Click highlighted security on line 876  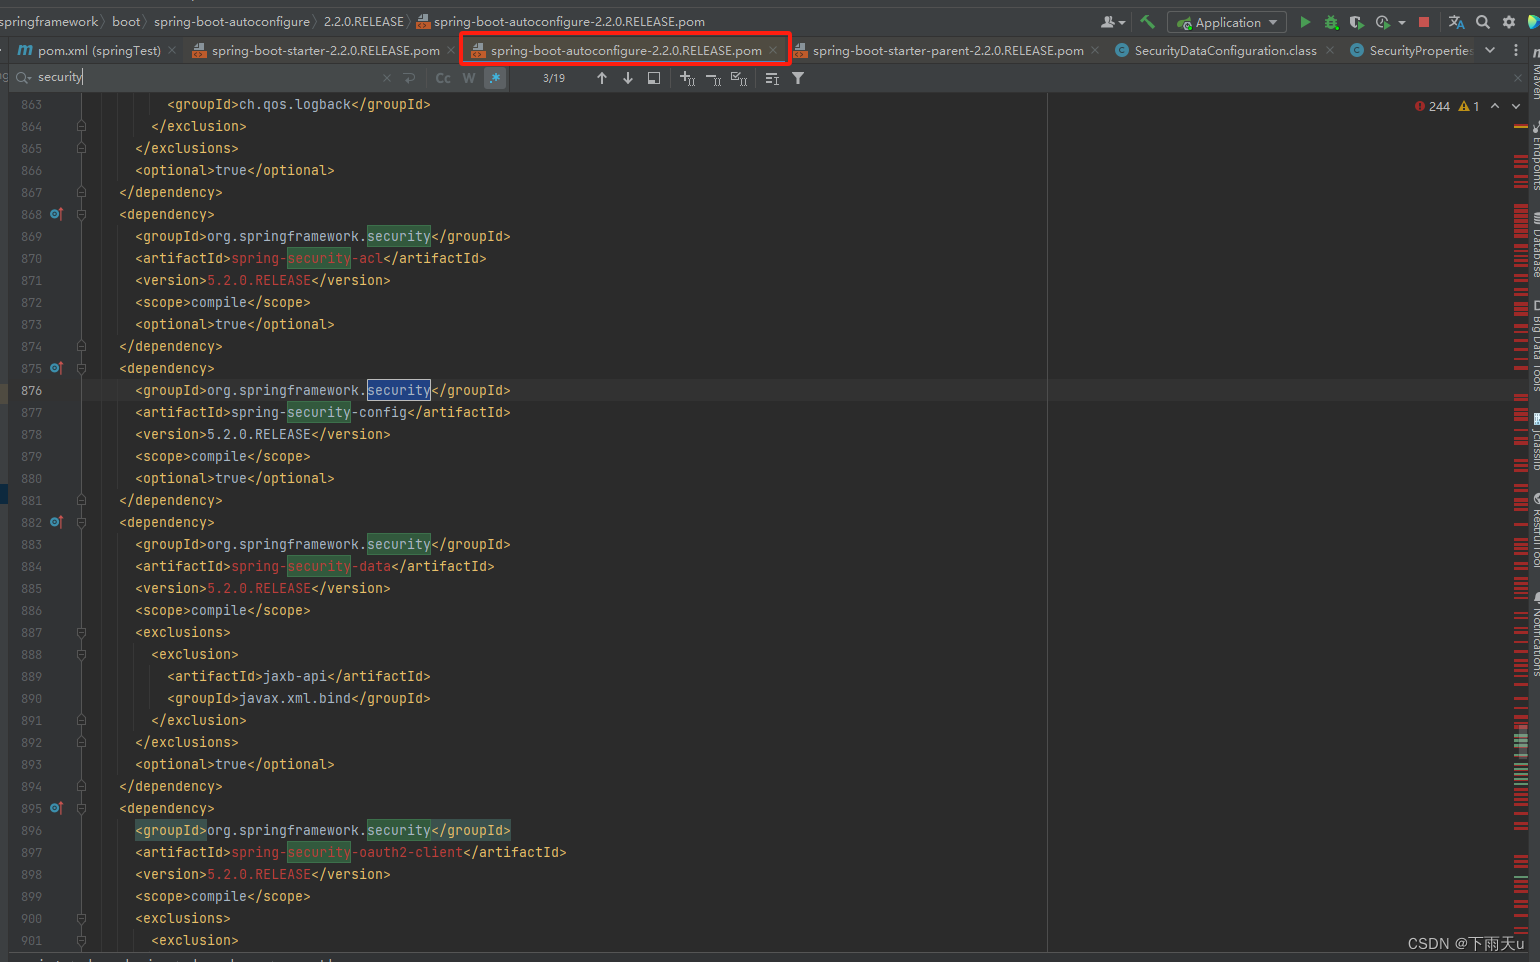[398, 390]
